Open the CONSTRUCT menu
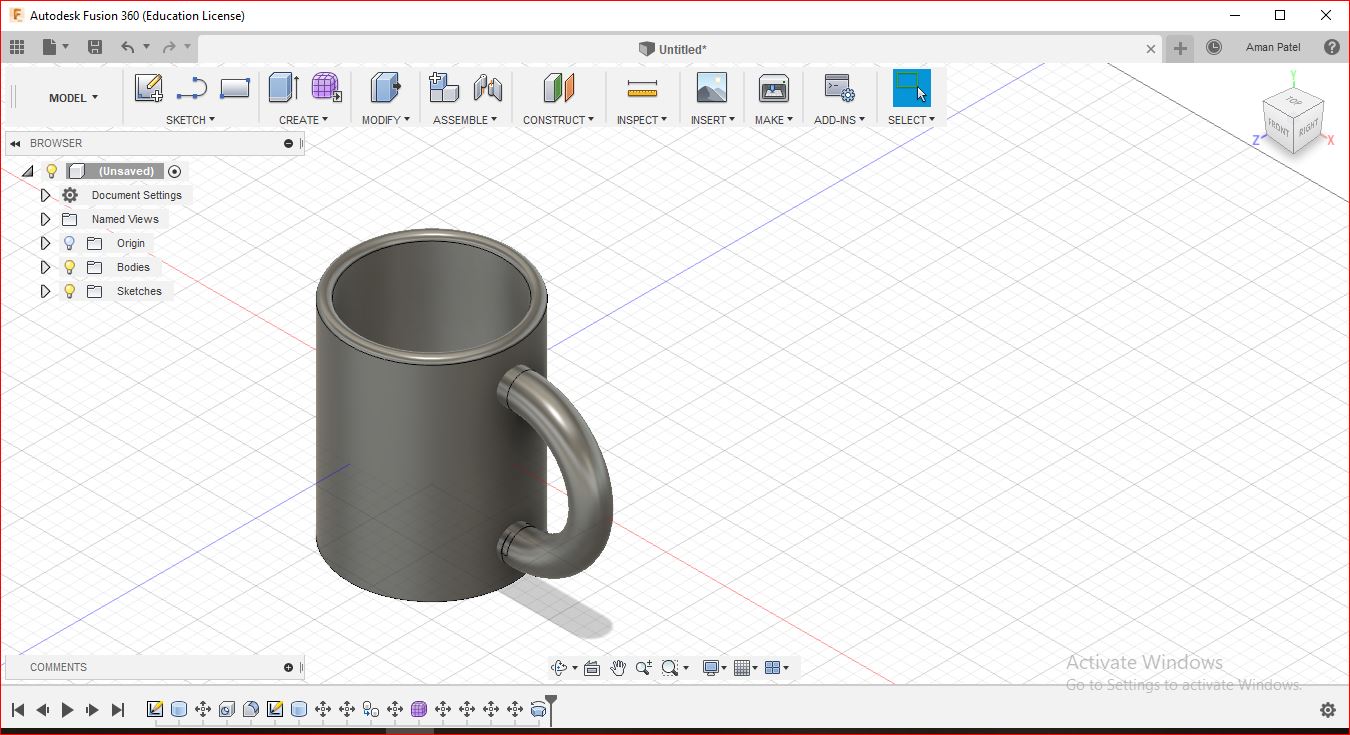This screenshot has height=735, width=1350. click(x=558, y=120)
